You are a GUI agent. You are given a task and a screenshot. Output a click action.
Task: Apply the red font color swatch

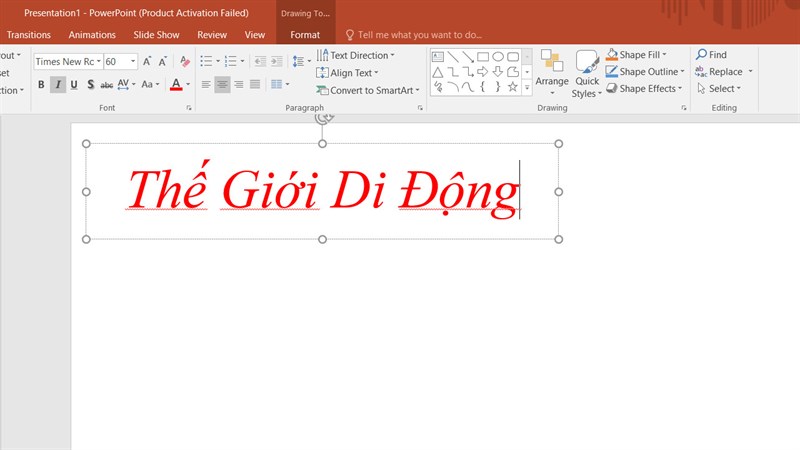point(176,85)
